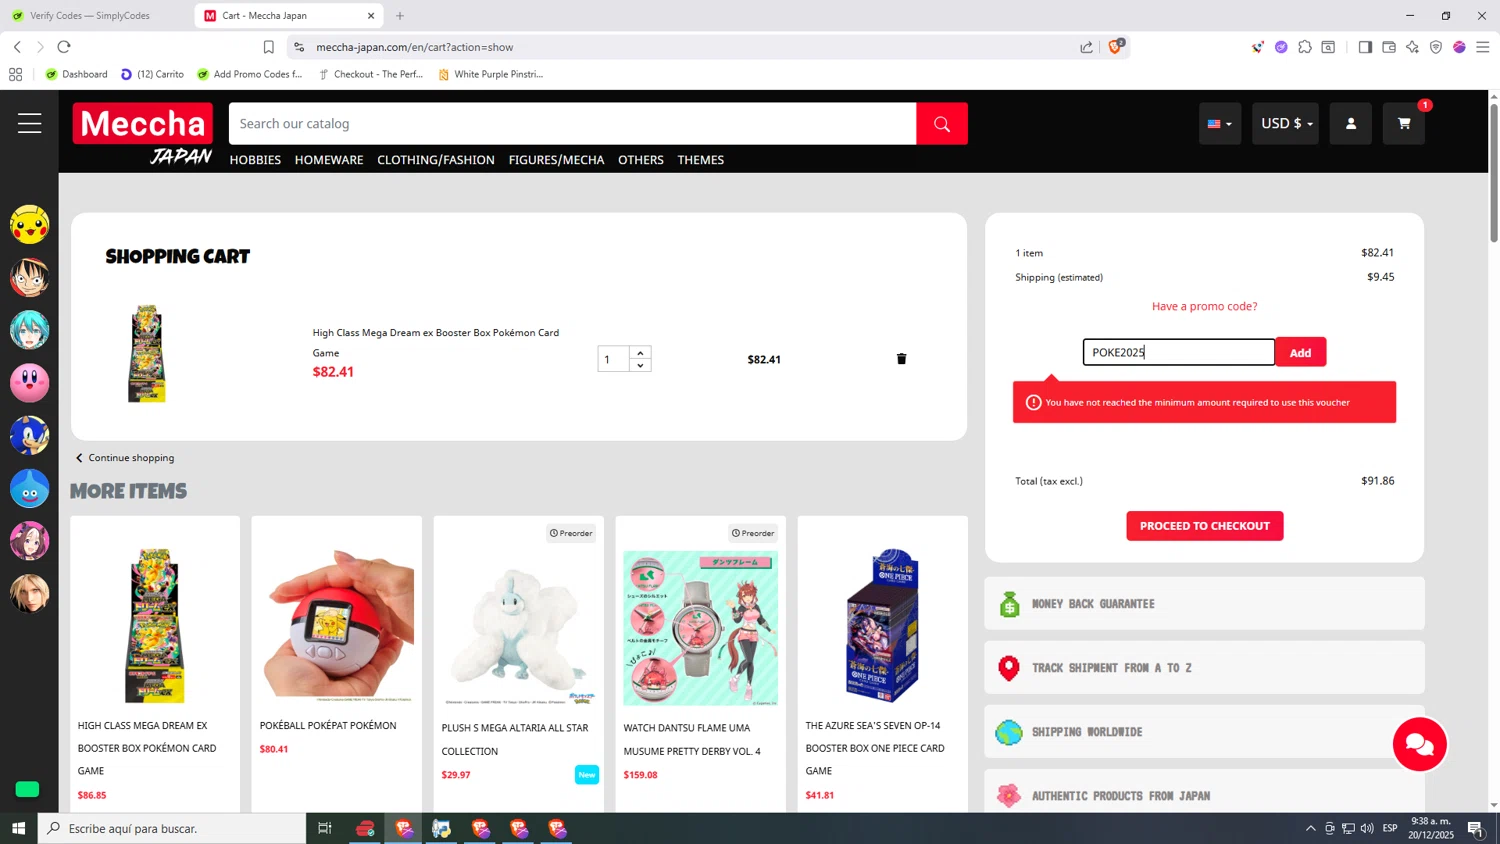The image size is (1500, 844).
Task: Select the Pikachu theme icon in sidebar
Action: pos(29,224)
